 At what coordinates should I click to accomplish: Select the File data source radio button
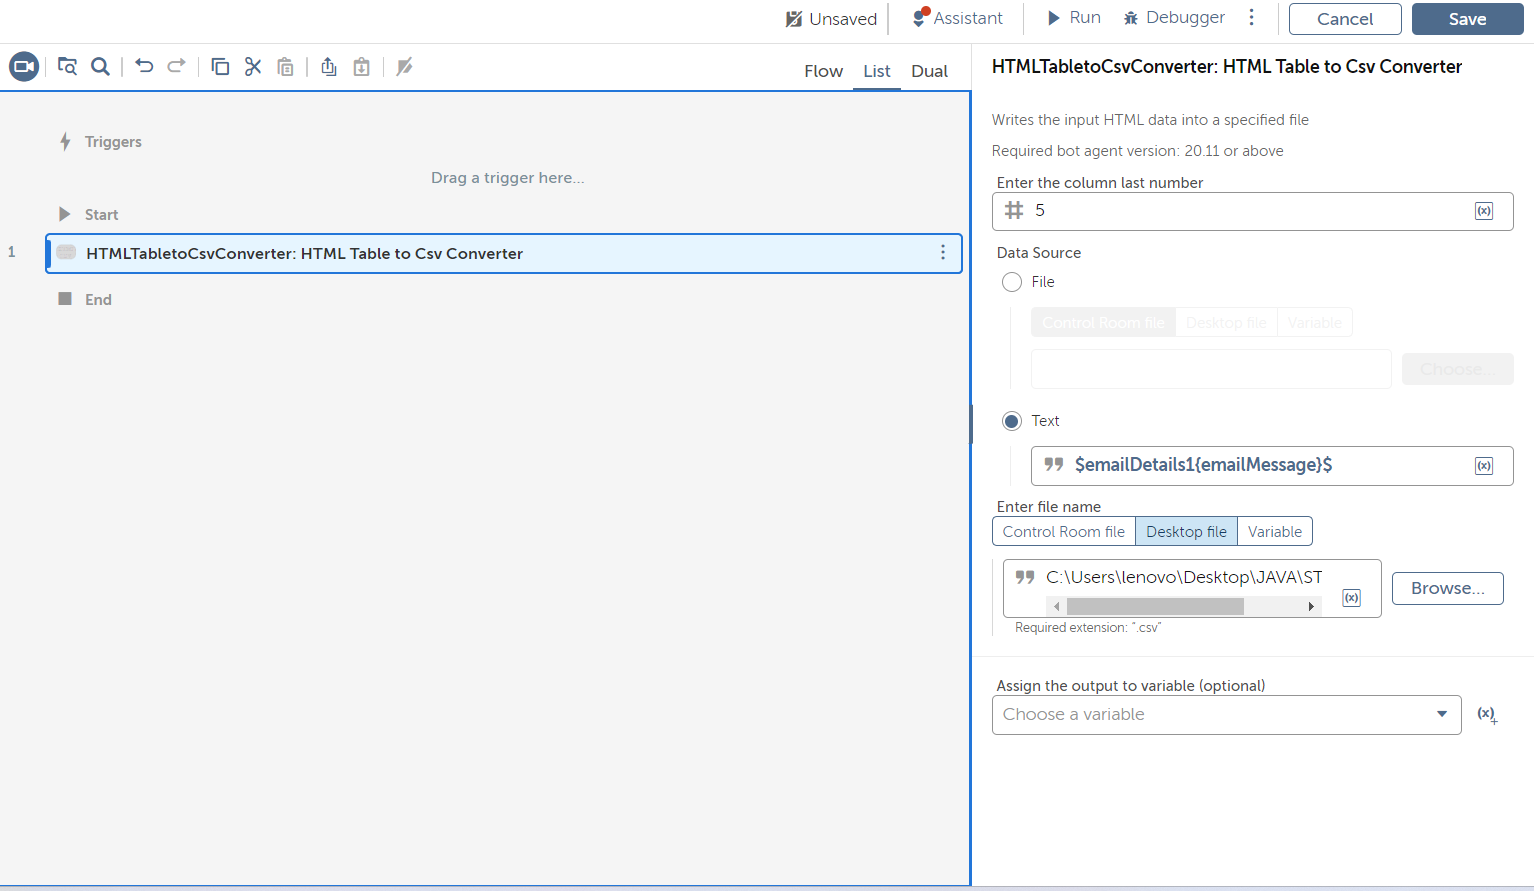[x=1012, y=282]
